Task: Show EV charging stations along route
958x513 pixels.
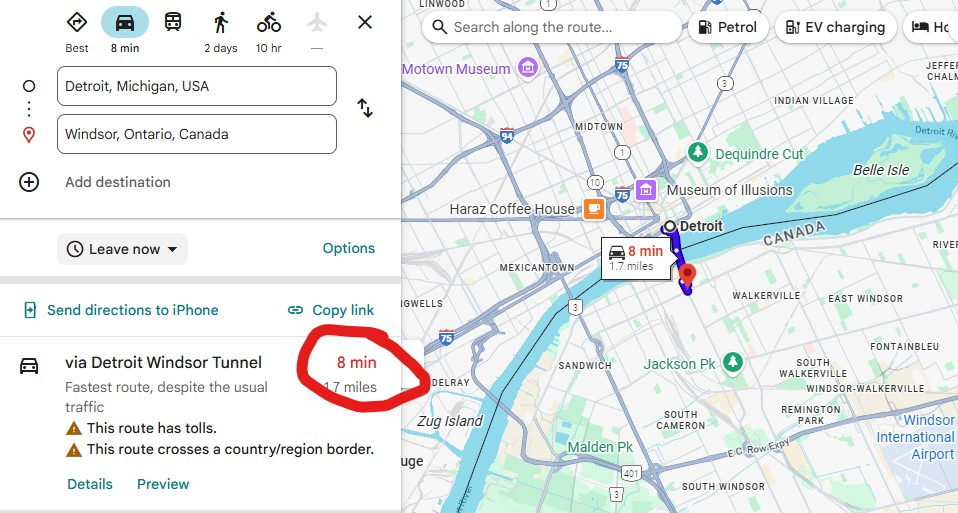Action: pos(835,27)
